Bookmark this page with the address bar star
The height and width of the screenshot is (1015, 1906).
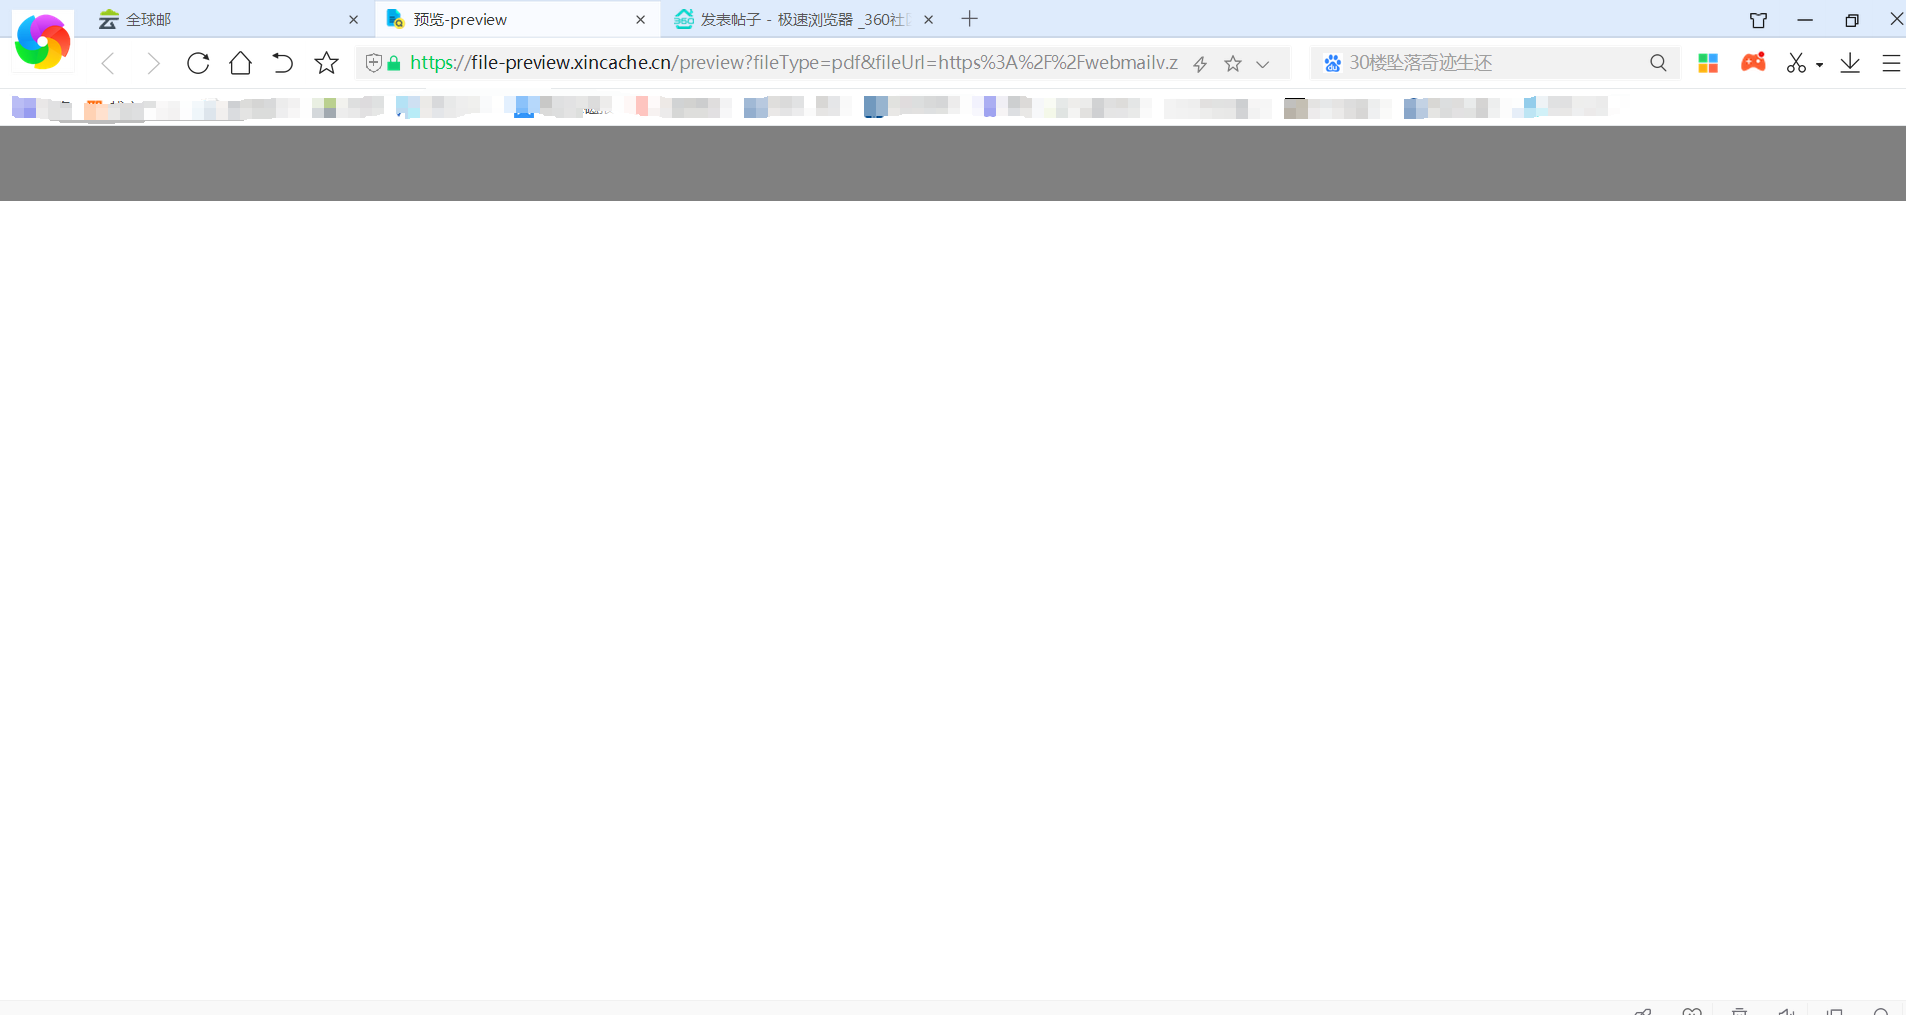point(1233,64)
